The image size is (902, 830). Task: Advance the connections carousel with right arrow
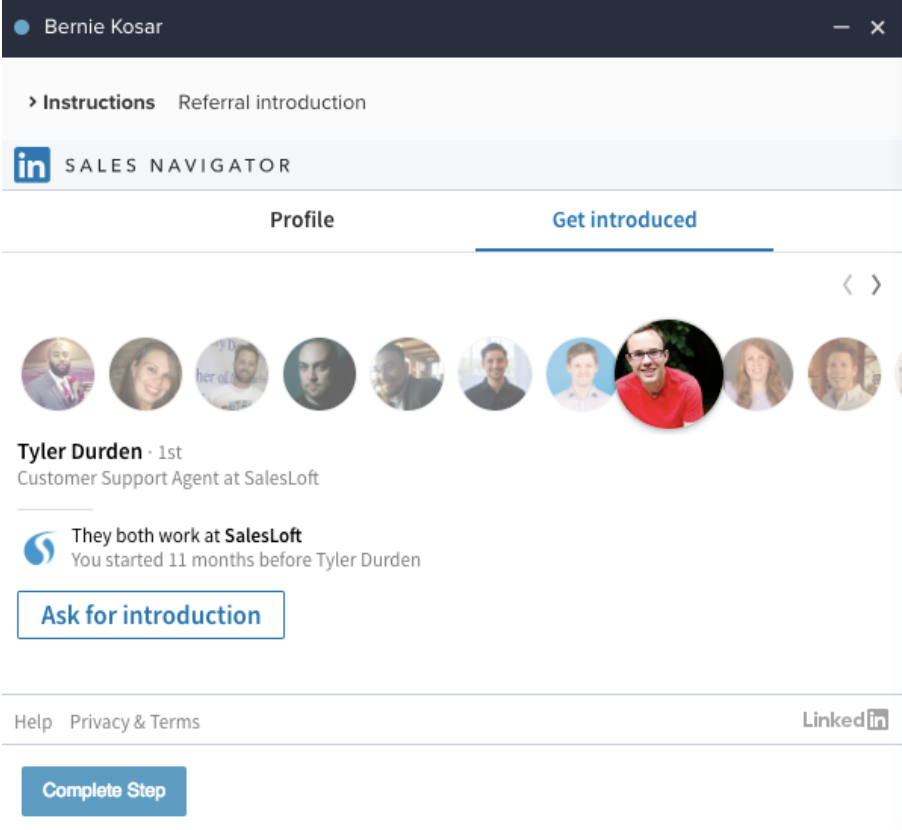(876, 285)
